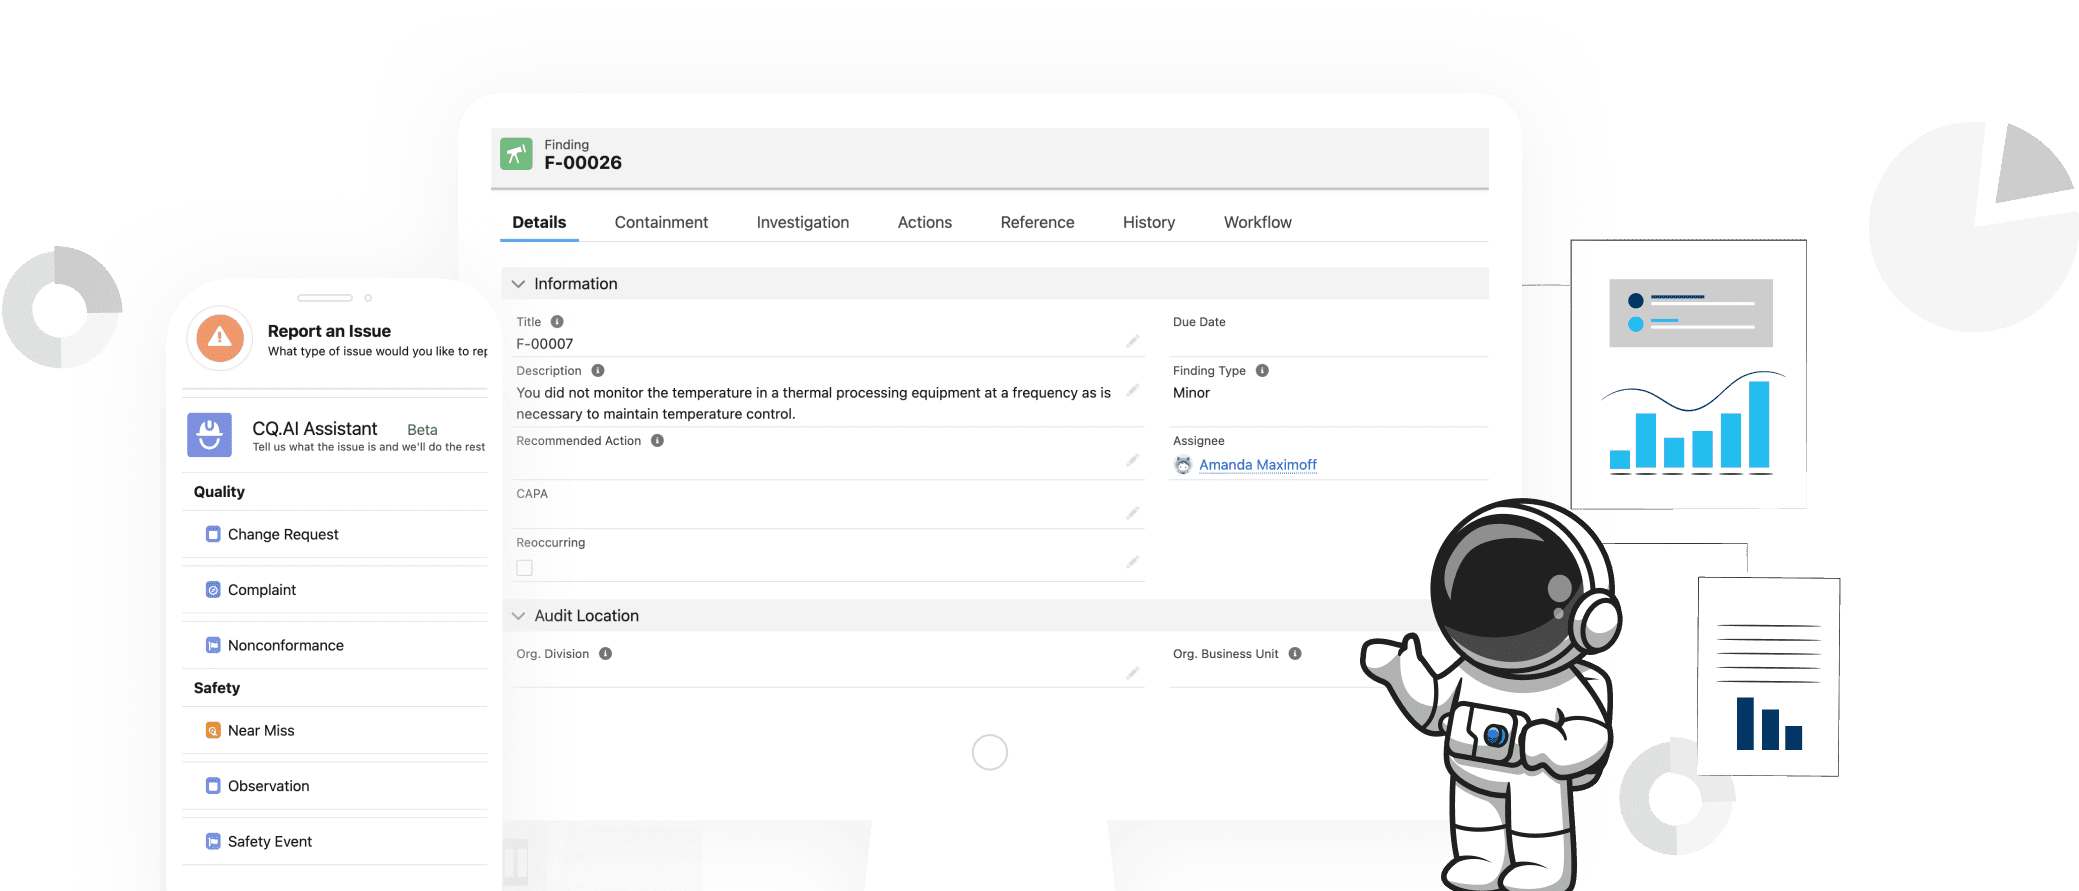Image resolution: width=2079 pixels, height=891 pixels.
Task: Select Change Request under Quality
Action: point(283,535)
